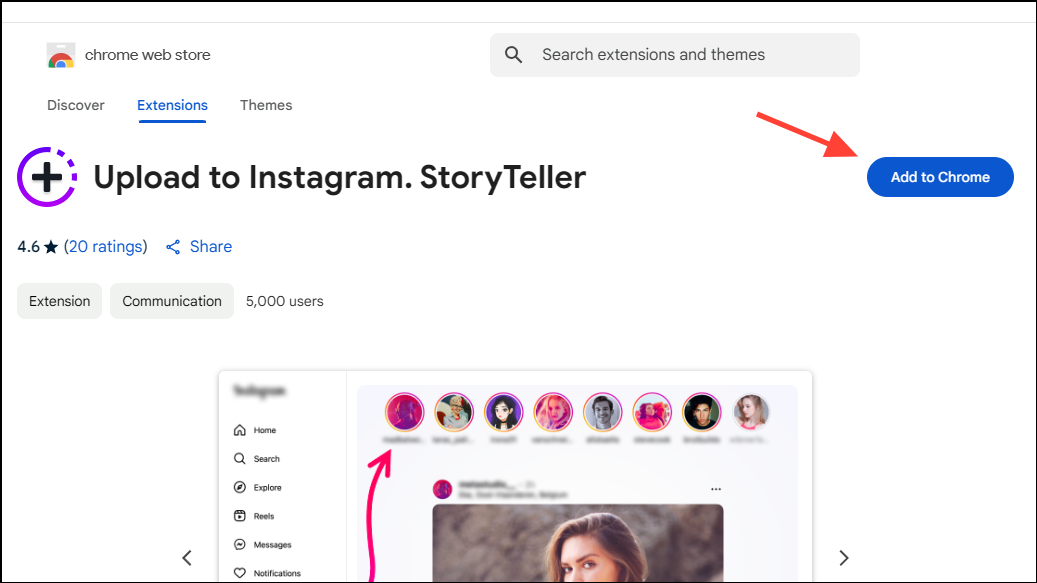Show the previous screenshot with left chevron
The height and width of the screenshot is (583, 1037).
click(x=187, y=558)
